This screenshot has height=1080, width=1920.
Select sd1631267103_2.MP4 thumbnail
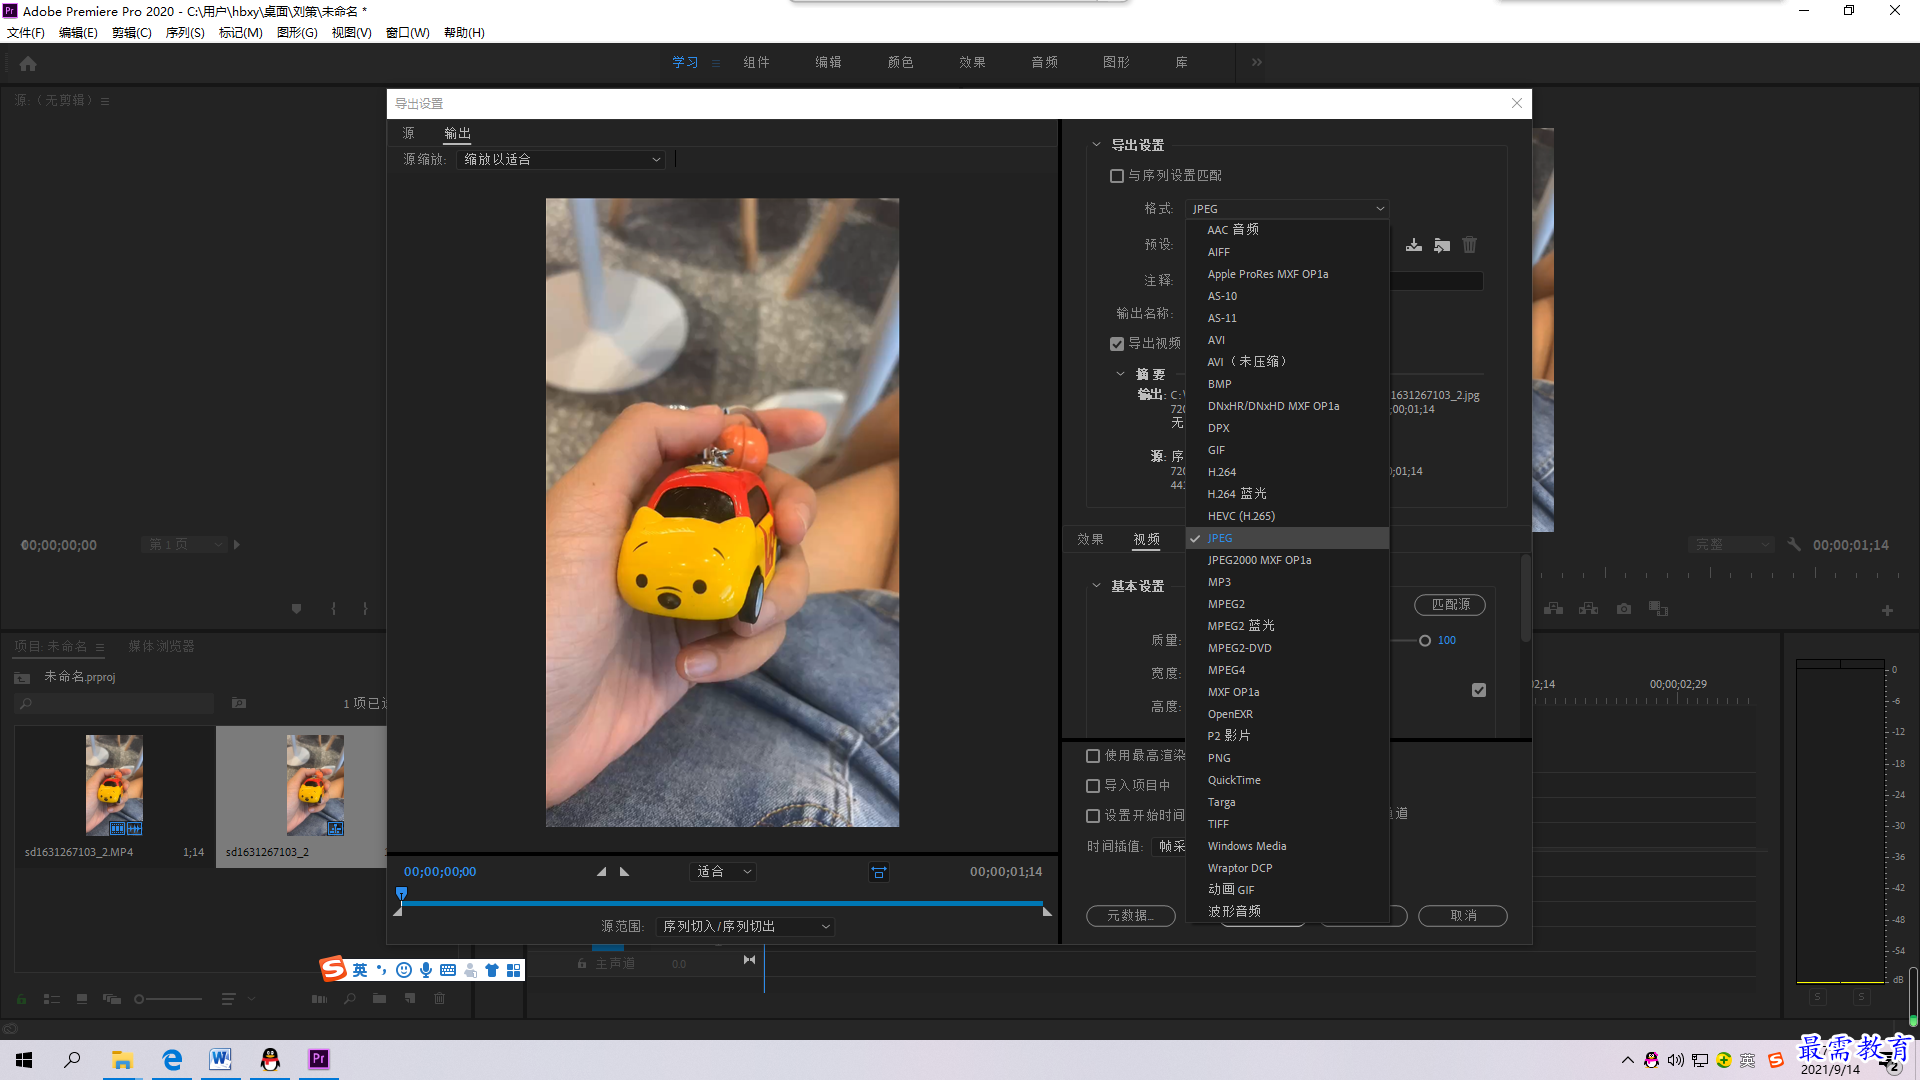[114, 785]
